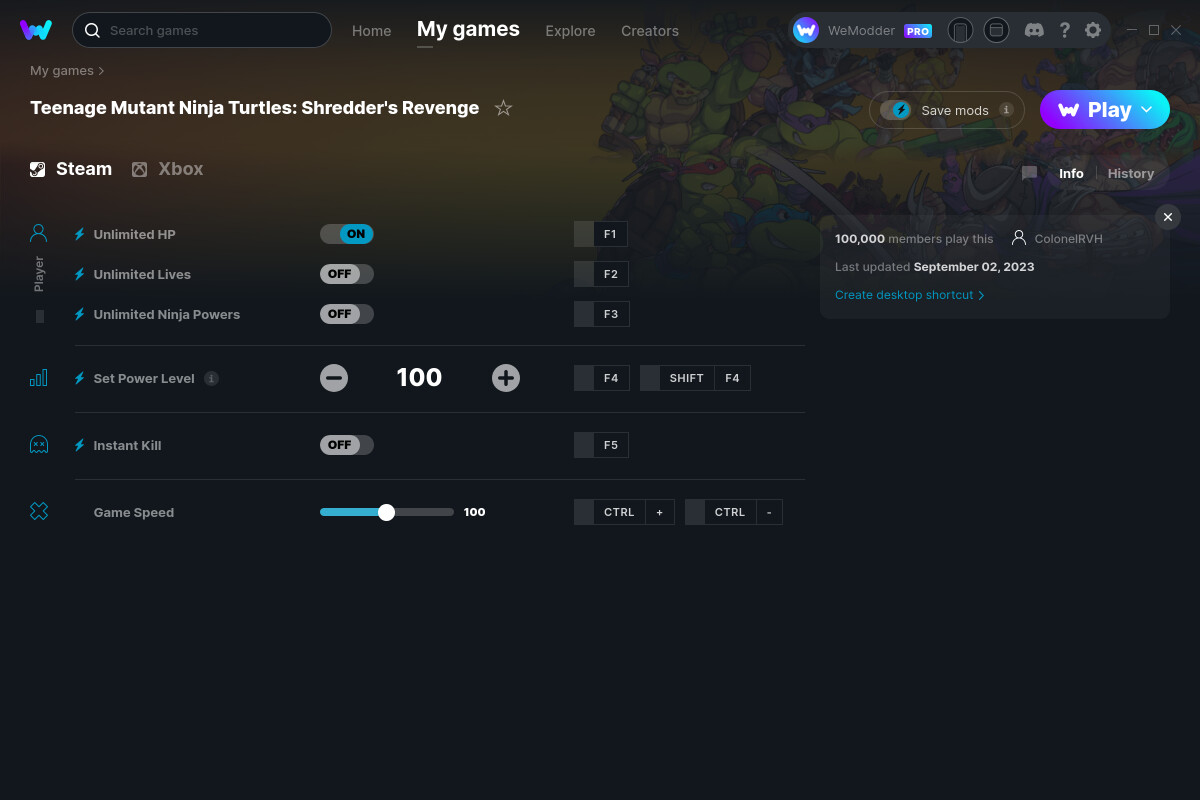The width and height of the screenshot is (1200, 800).
Task: Open the Home tab
Action: [x=371, y=31]
